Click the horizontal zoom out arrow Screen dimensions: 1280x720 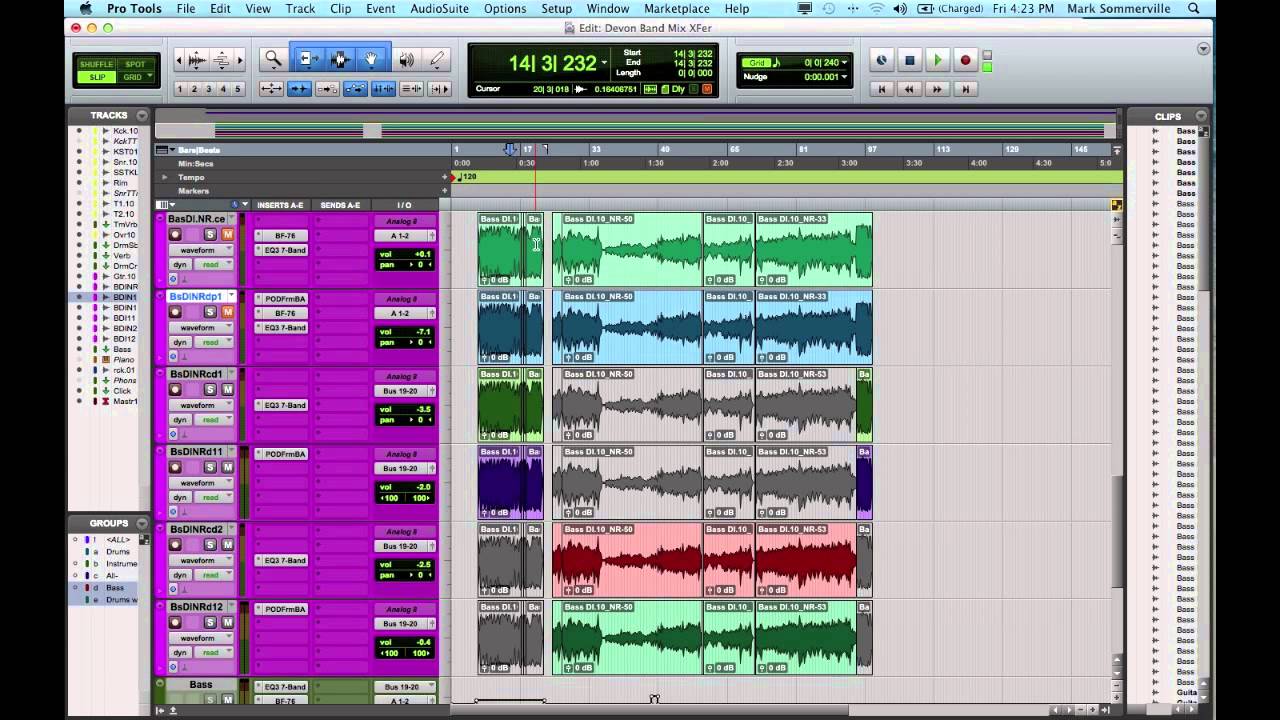179,60
